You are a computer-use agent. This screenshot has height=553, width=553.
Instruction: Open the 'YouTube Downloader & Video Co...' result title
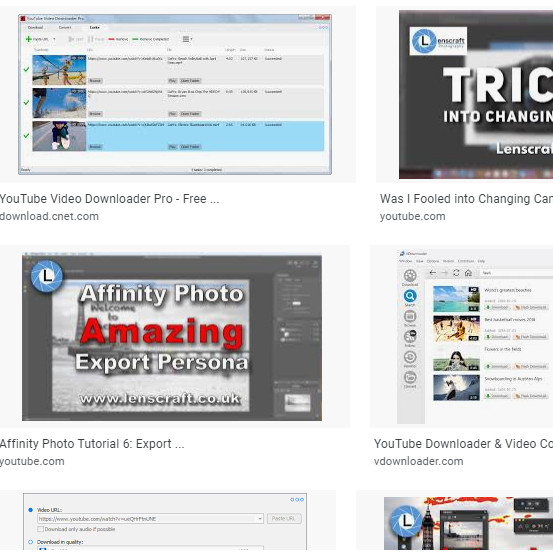tap(463, 444)
